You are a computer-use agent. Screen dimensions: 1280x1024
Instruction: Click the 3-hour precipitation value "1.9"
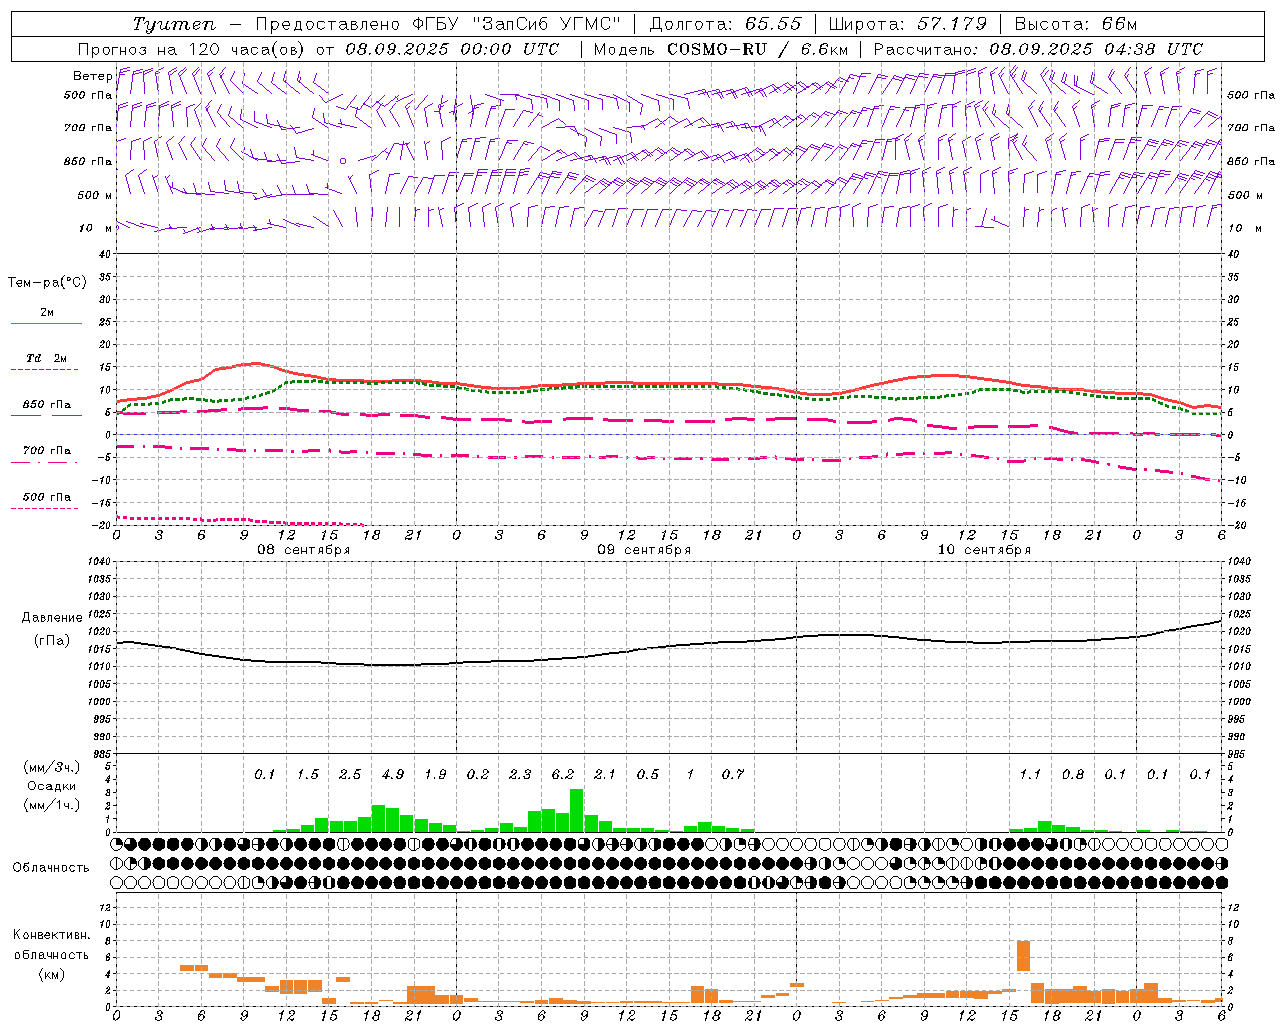pos(435,775)
